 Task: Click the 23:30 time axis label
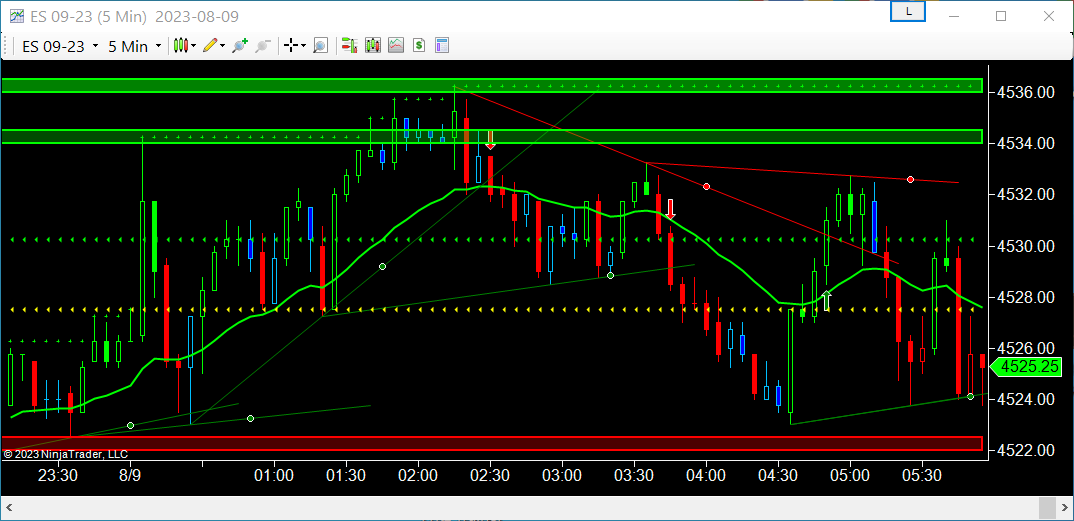[58, 474]
